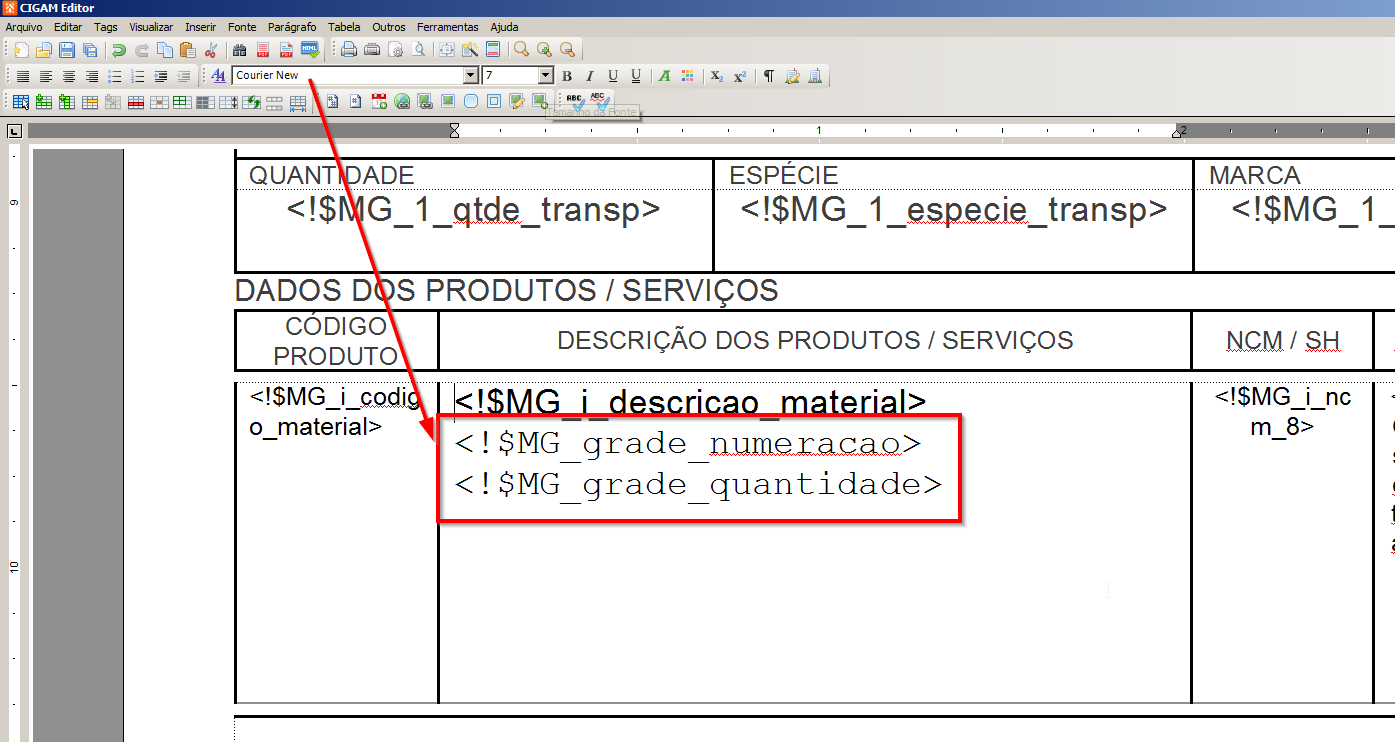The width and height of the screenshot is (1395, 742).
Task: Click the insert hyperlink globe icon
Action: (x=402, y=101)
